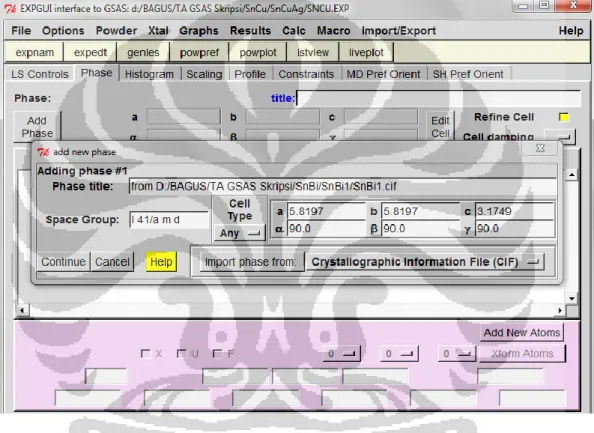
Task: Switch to the MD Pref Orient tab
Action: pyautogui.click(x=383, y=74)
